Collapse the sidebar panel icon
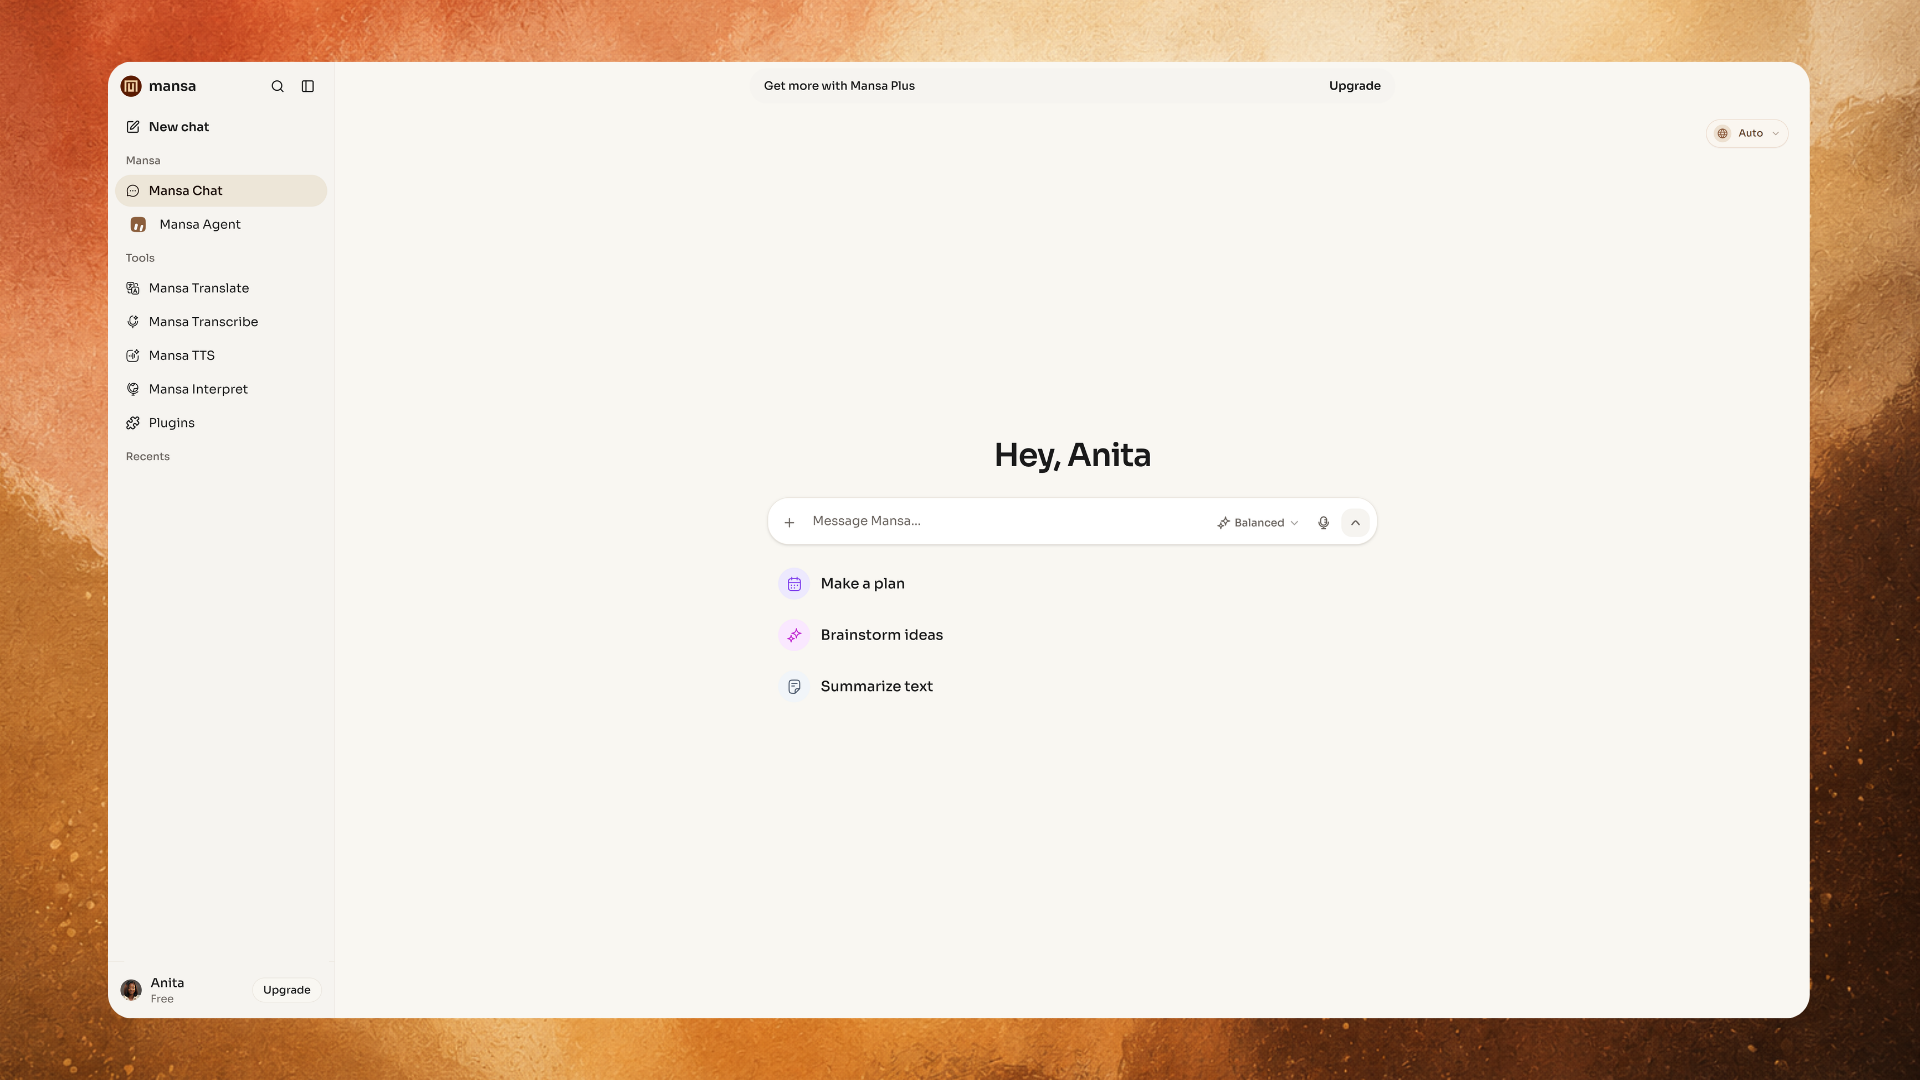 pyautogui.click(x=308, y=86)
